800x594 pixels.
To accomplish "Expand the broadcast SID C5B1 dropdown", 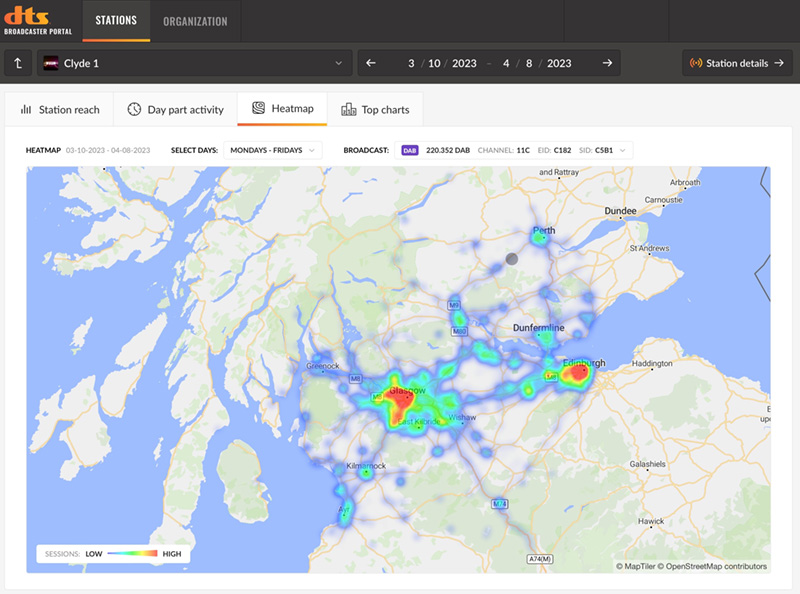I will [x=624, y=150].
